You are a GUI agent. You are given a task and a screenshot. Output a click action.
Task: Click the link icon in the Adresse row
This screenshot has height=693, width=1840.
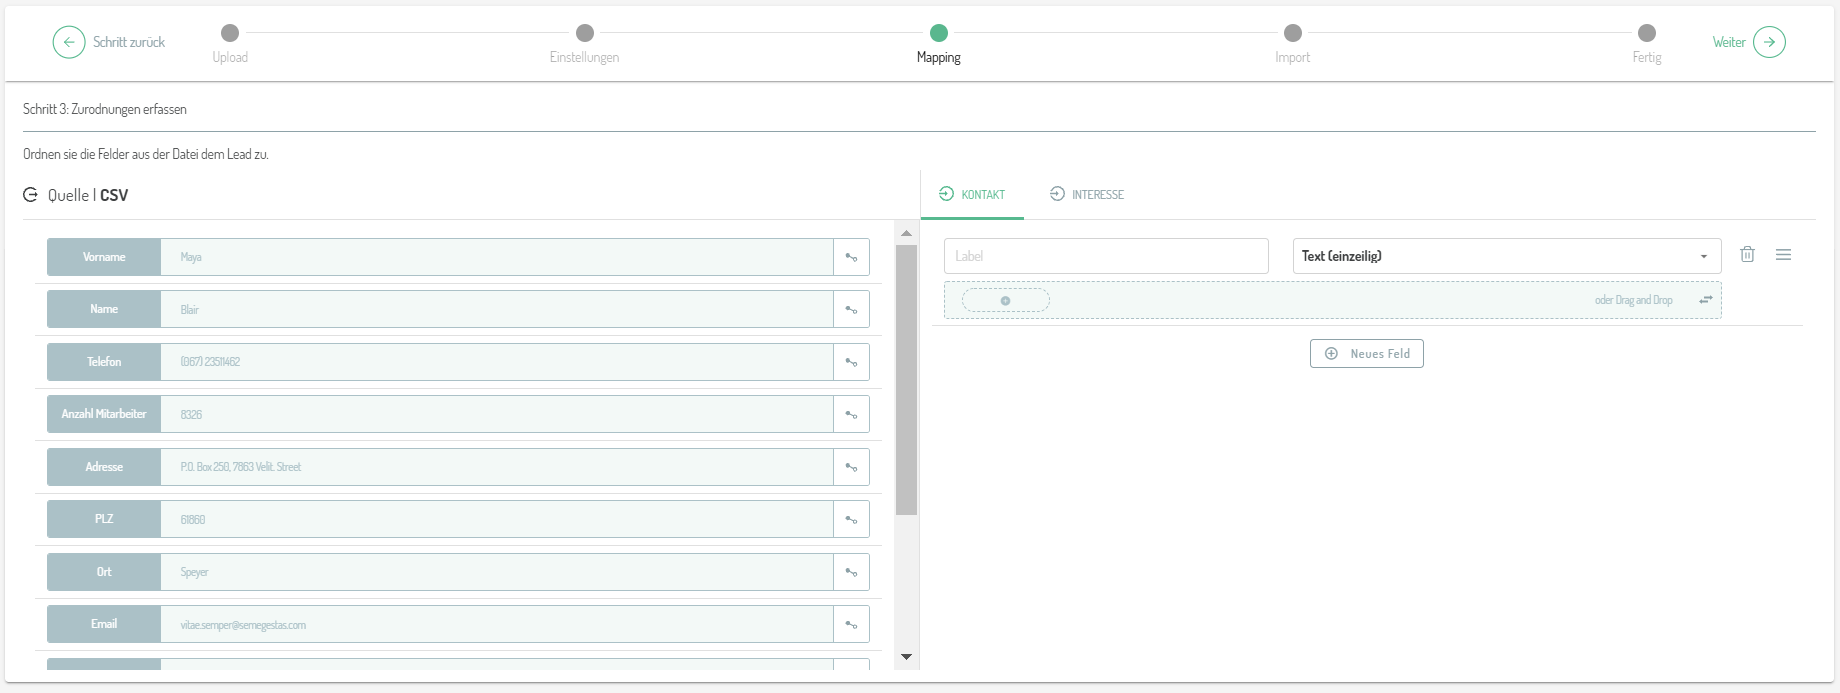tap(851, 467)
